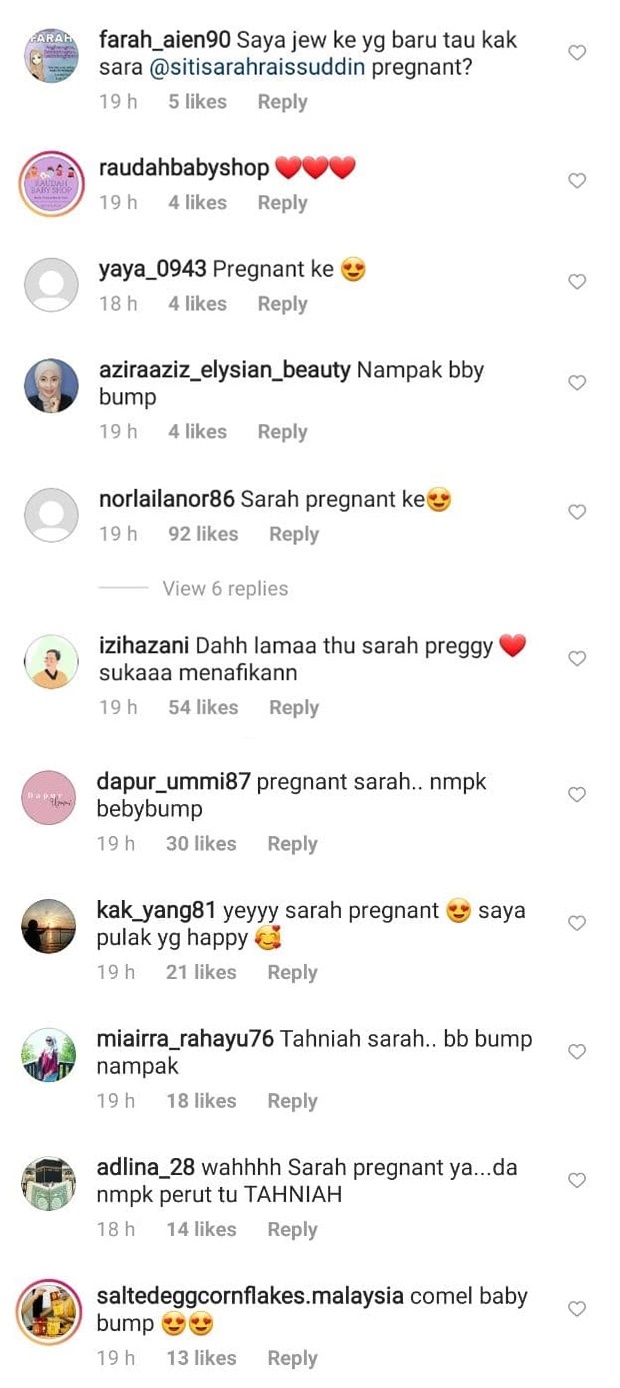
Task: Toggle like on saltedeggcornflakes.malaysia comment
Action: (577, 1309)
